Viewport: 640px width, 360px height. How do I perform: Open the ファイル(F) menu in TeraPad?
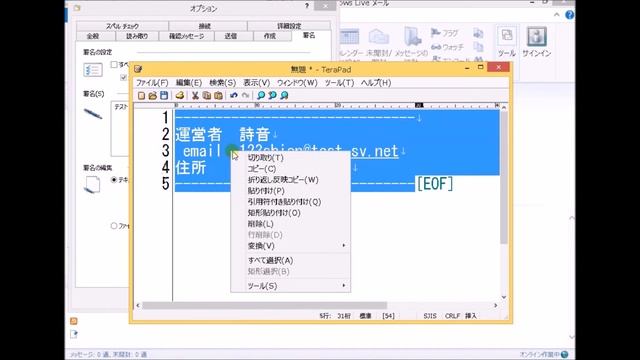tap(152, 83)
